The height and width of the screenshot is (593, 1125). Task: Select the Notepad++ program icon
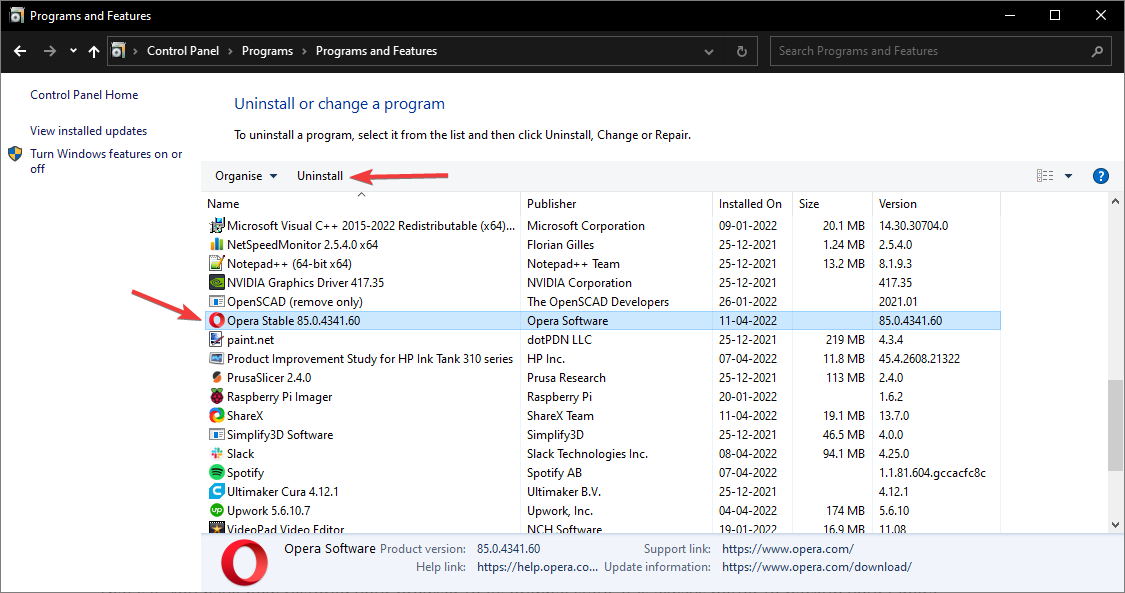(x=217, y=263)
